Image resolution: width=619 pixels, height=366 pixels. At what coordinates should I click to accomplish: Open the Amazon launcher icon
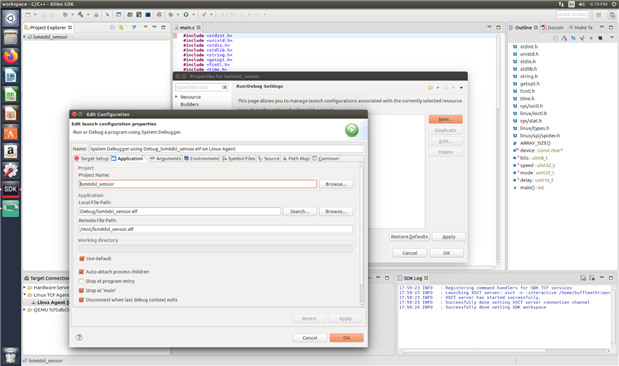[11, 151]
